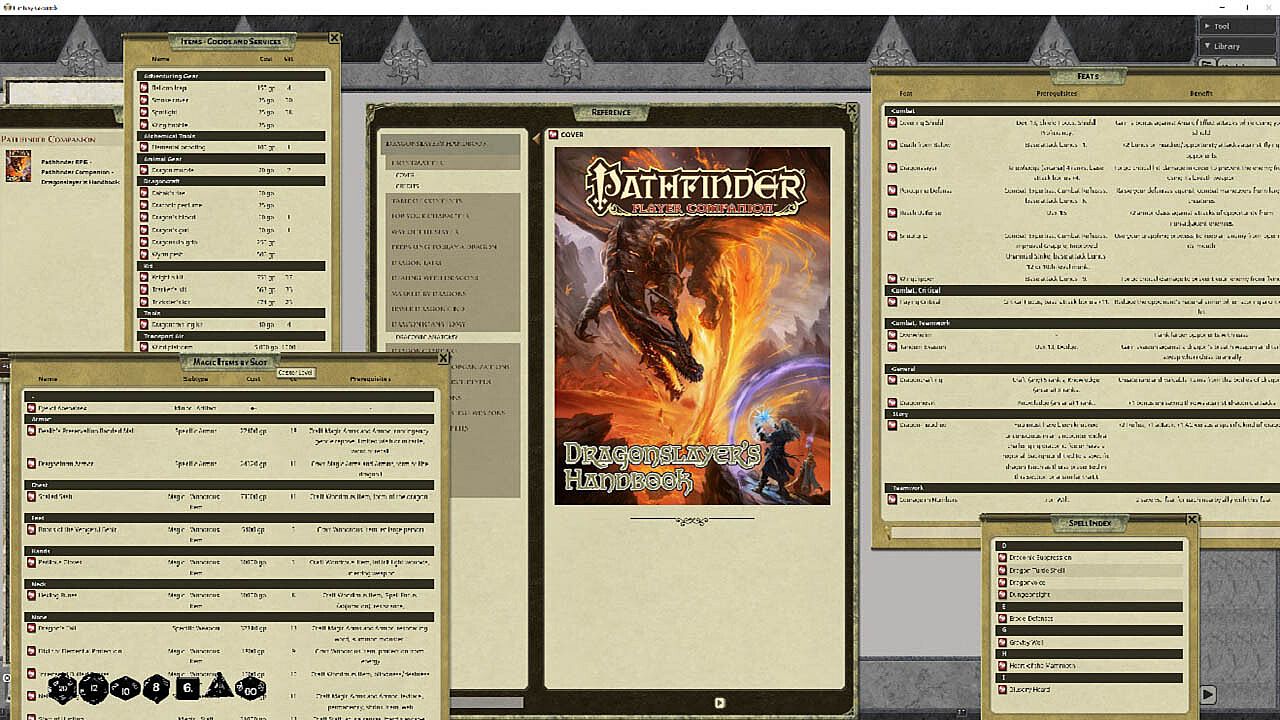This screenshot has width=1280, height=720.
Task: Open link icon for Dragon's gall item
Action: (145, 230)
